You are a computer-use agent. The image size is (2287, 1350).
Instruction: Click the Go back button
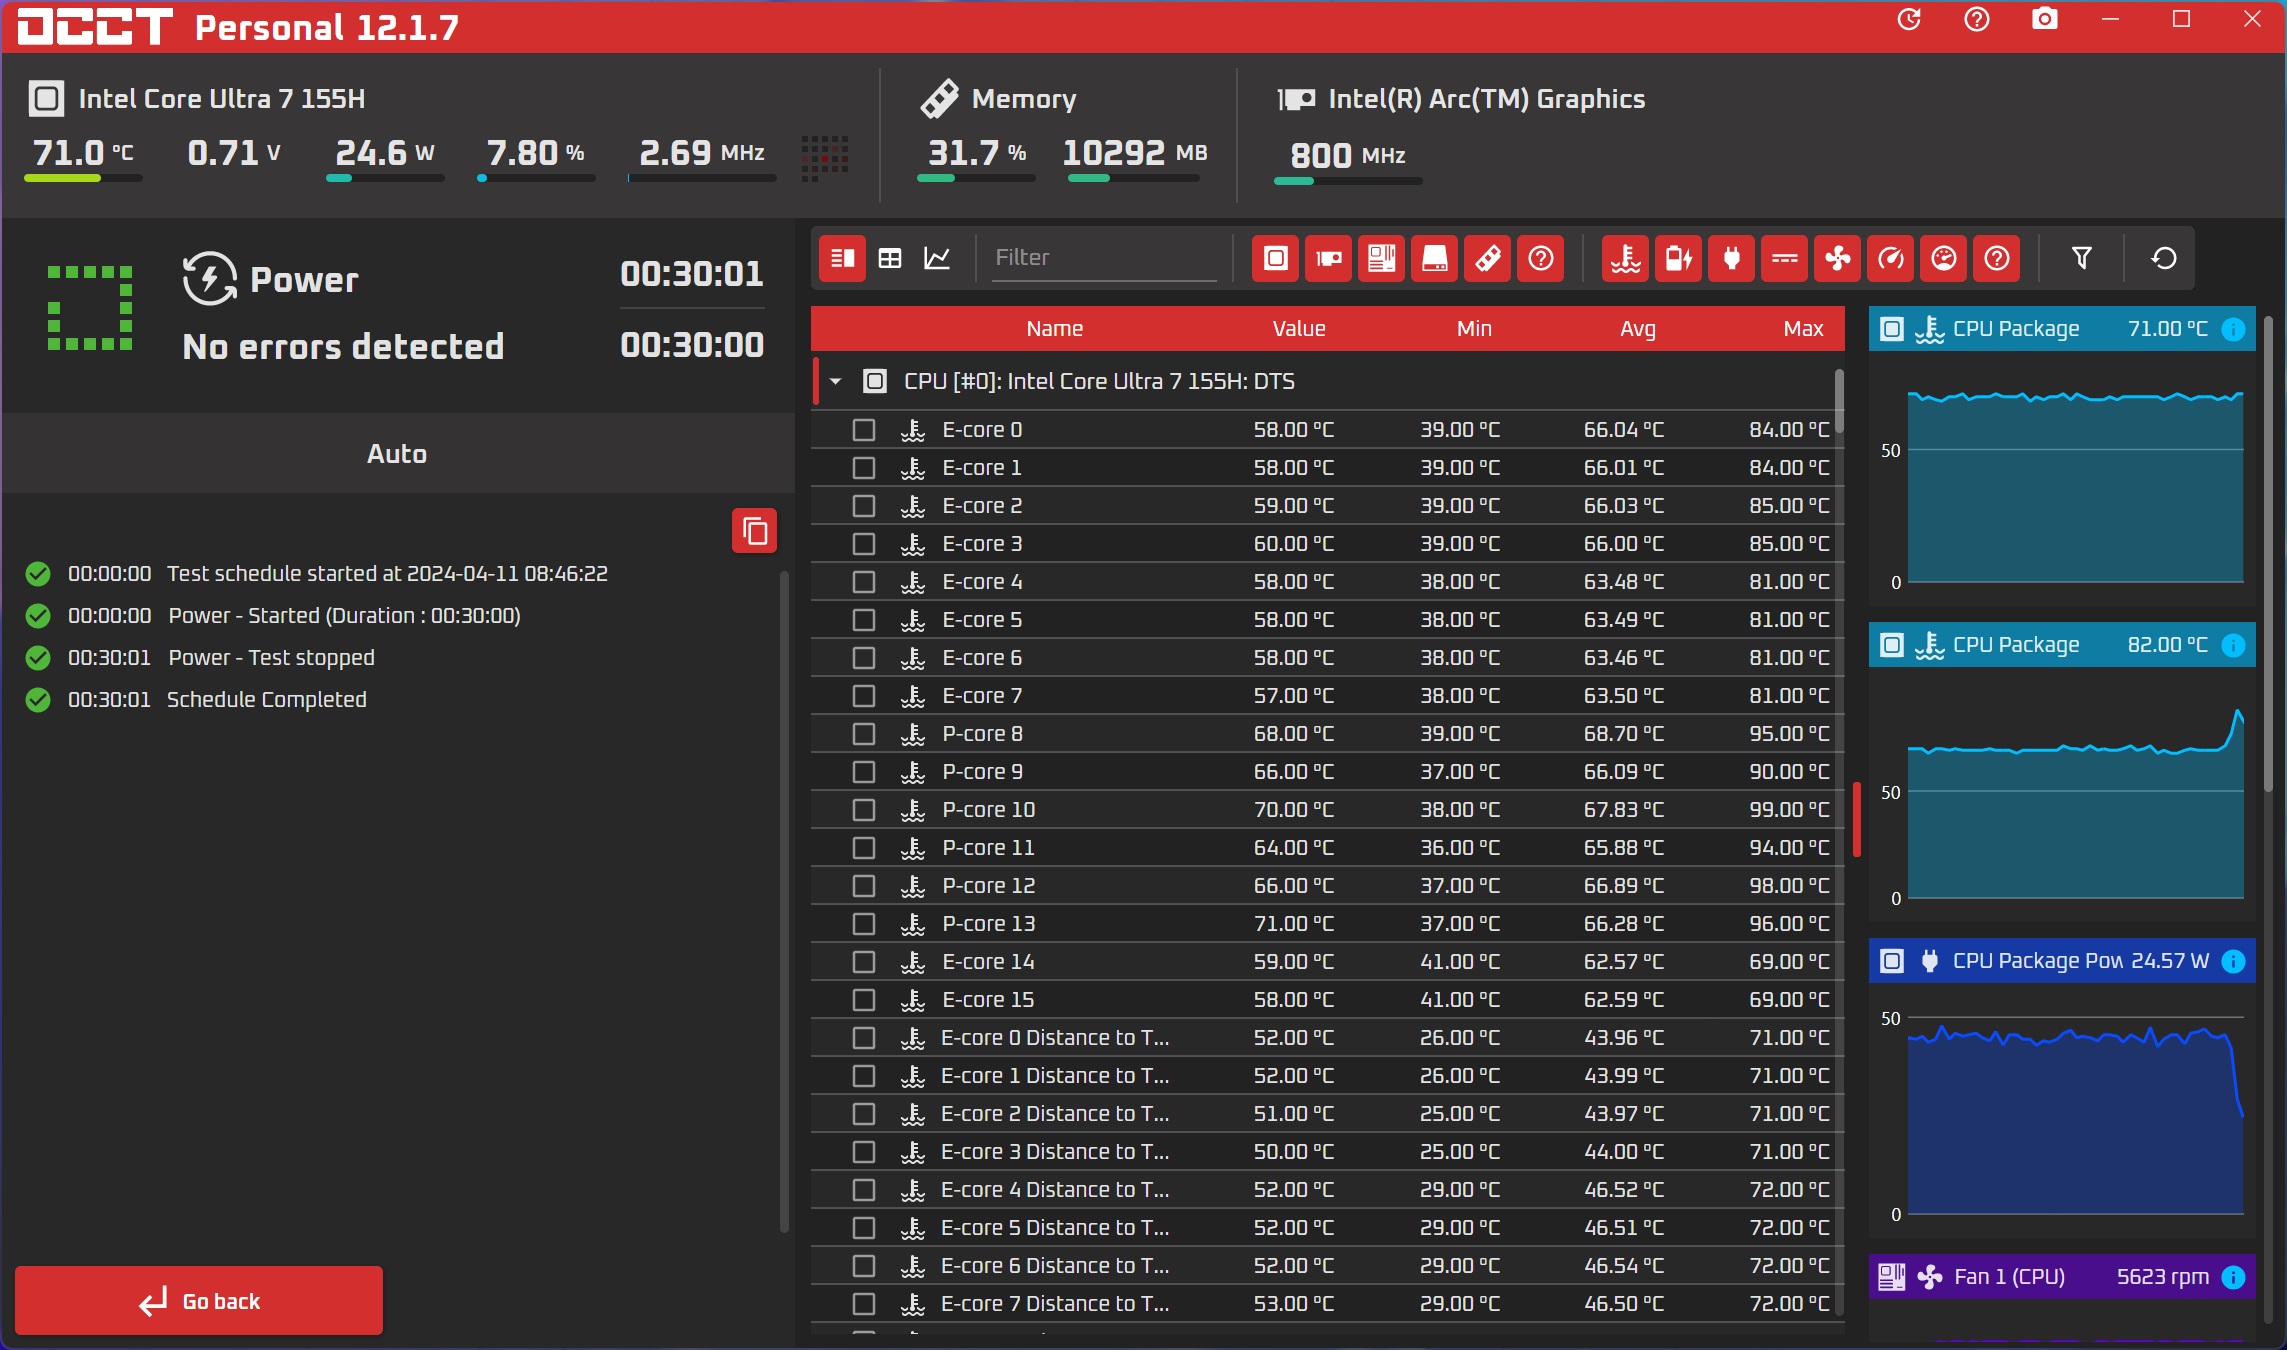point(199,1301)
